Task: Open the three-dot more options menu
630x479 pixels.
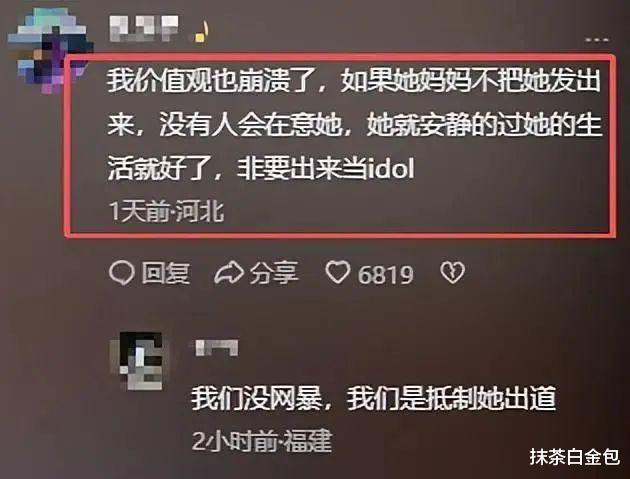Action: pyautogui.click(x=597, y=39)
